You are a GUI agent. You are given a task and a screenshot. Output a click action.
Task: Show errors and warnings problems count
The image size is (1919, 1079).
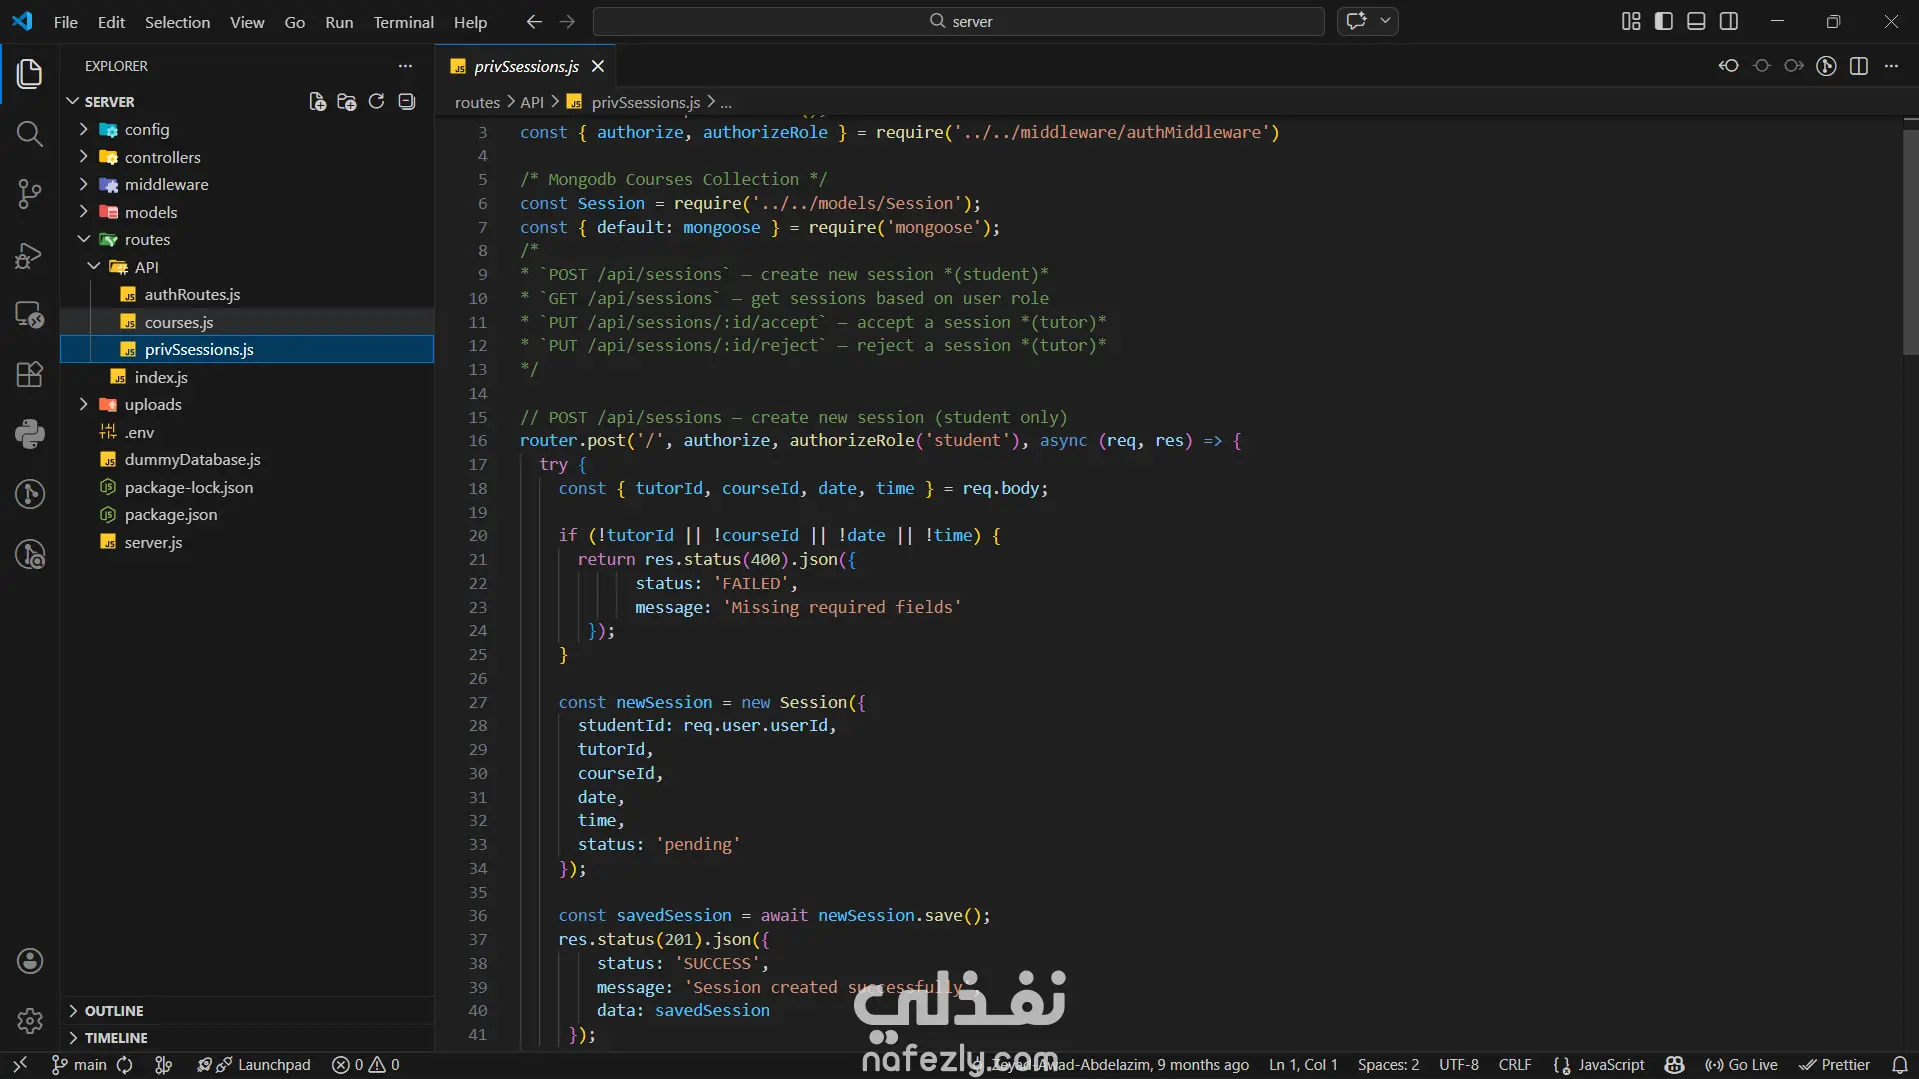point(366,1065)
